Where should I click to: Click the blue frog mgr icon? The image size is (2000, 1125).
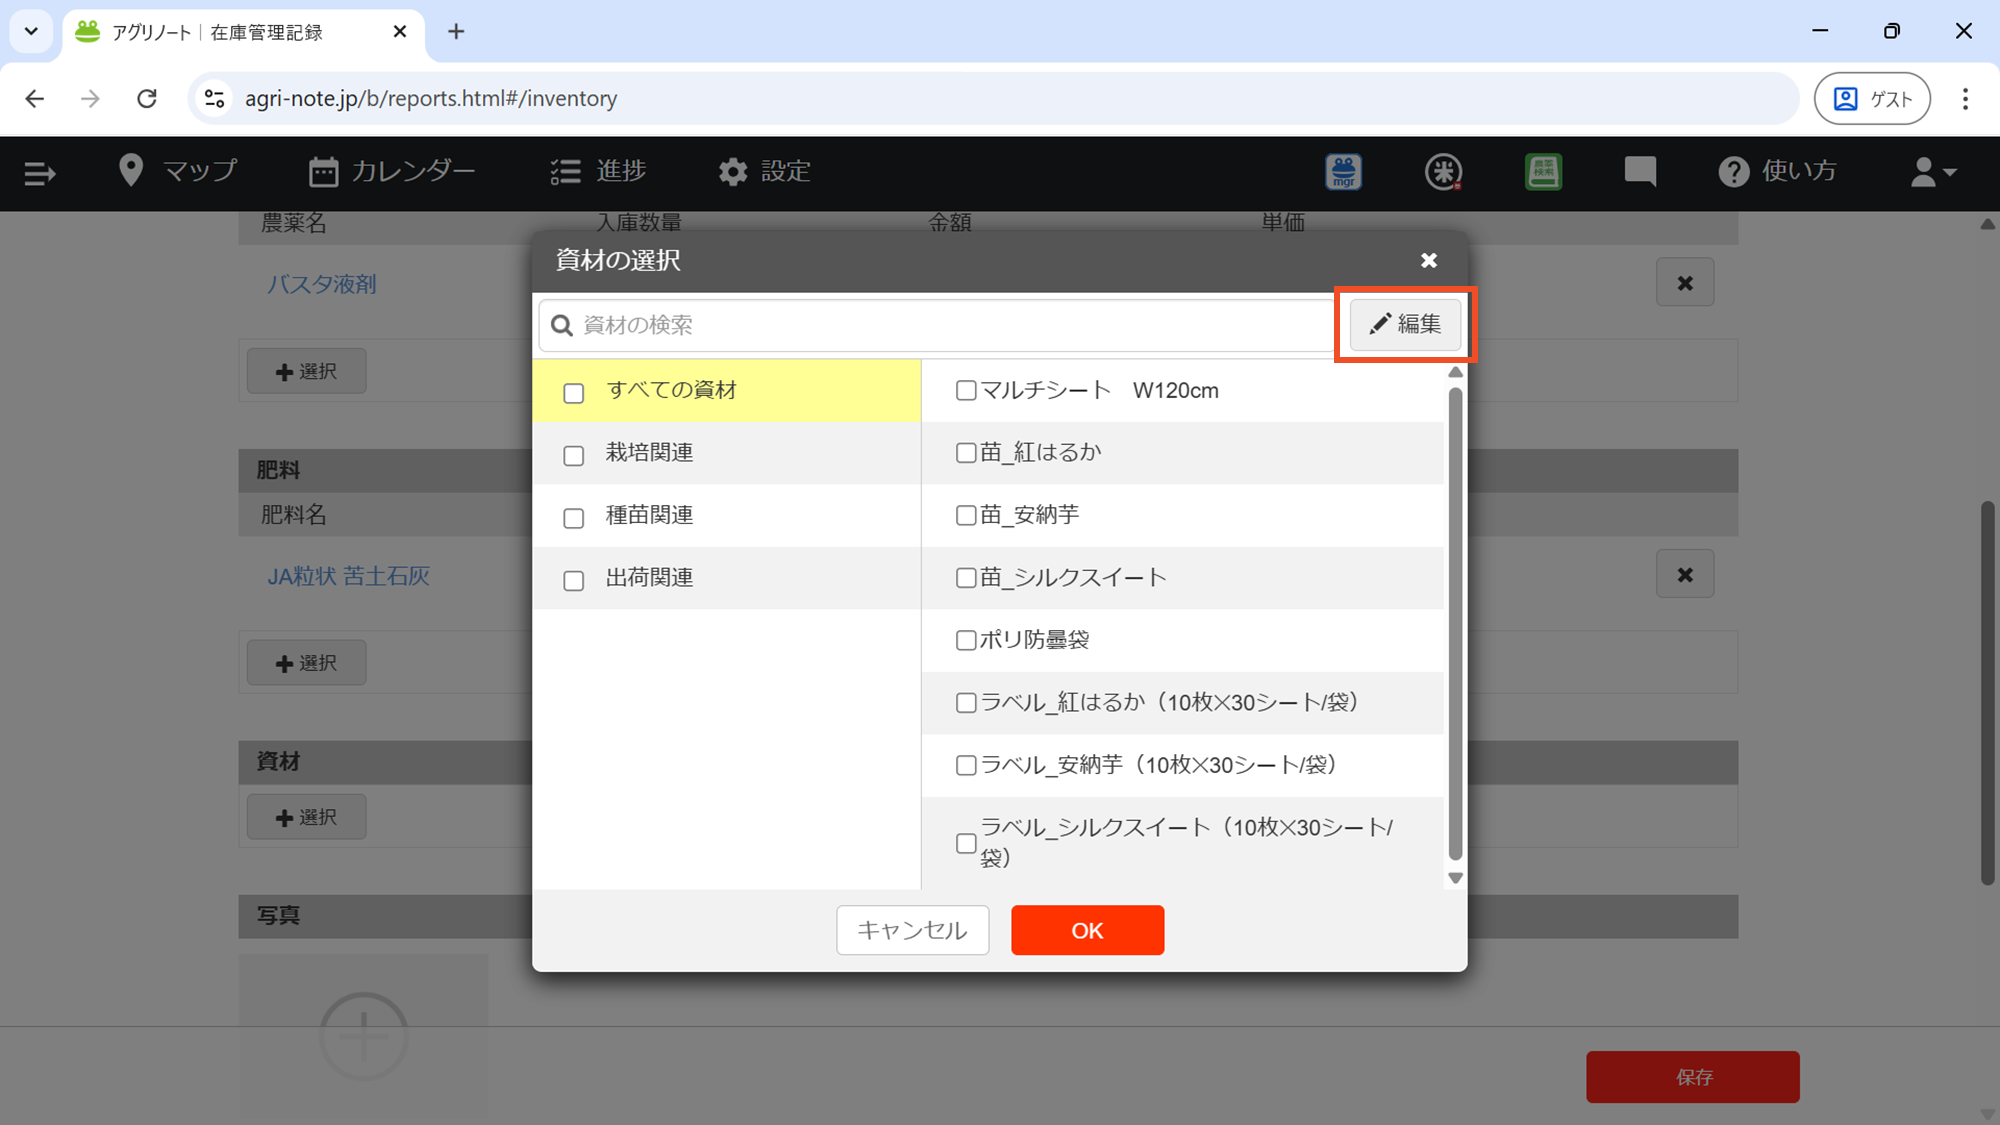(1343, 172)
